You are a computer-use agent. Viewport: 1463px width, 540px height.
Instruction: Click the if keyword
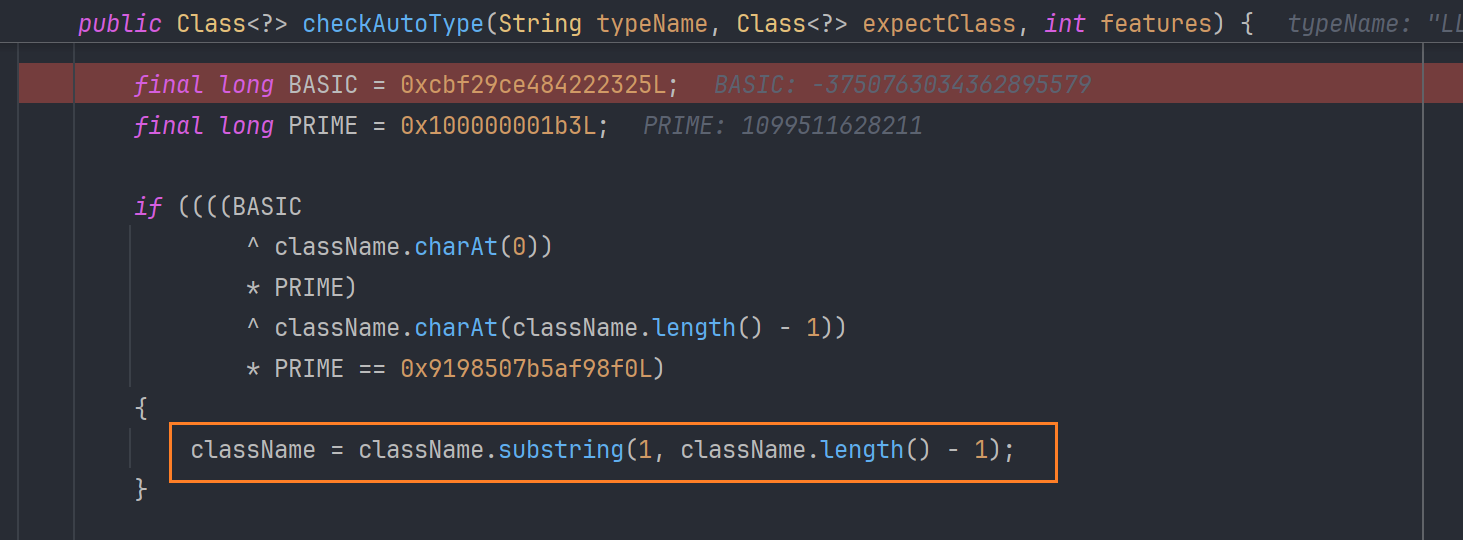coord(148,207)
